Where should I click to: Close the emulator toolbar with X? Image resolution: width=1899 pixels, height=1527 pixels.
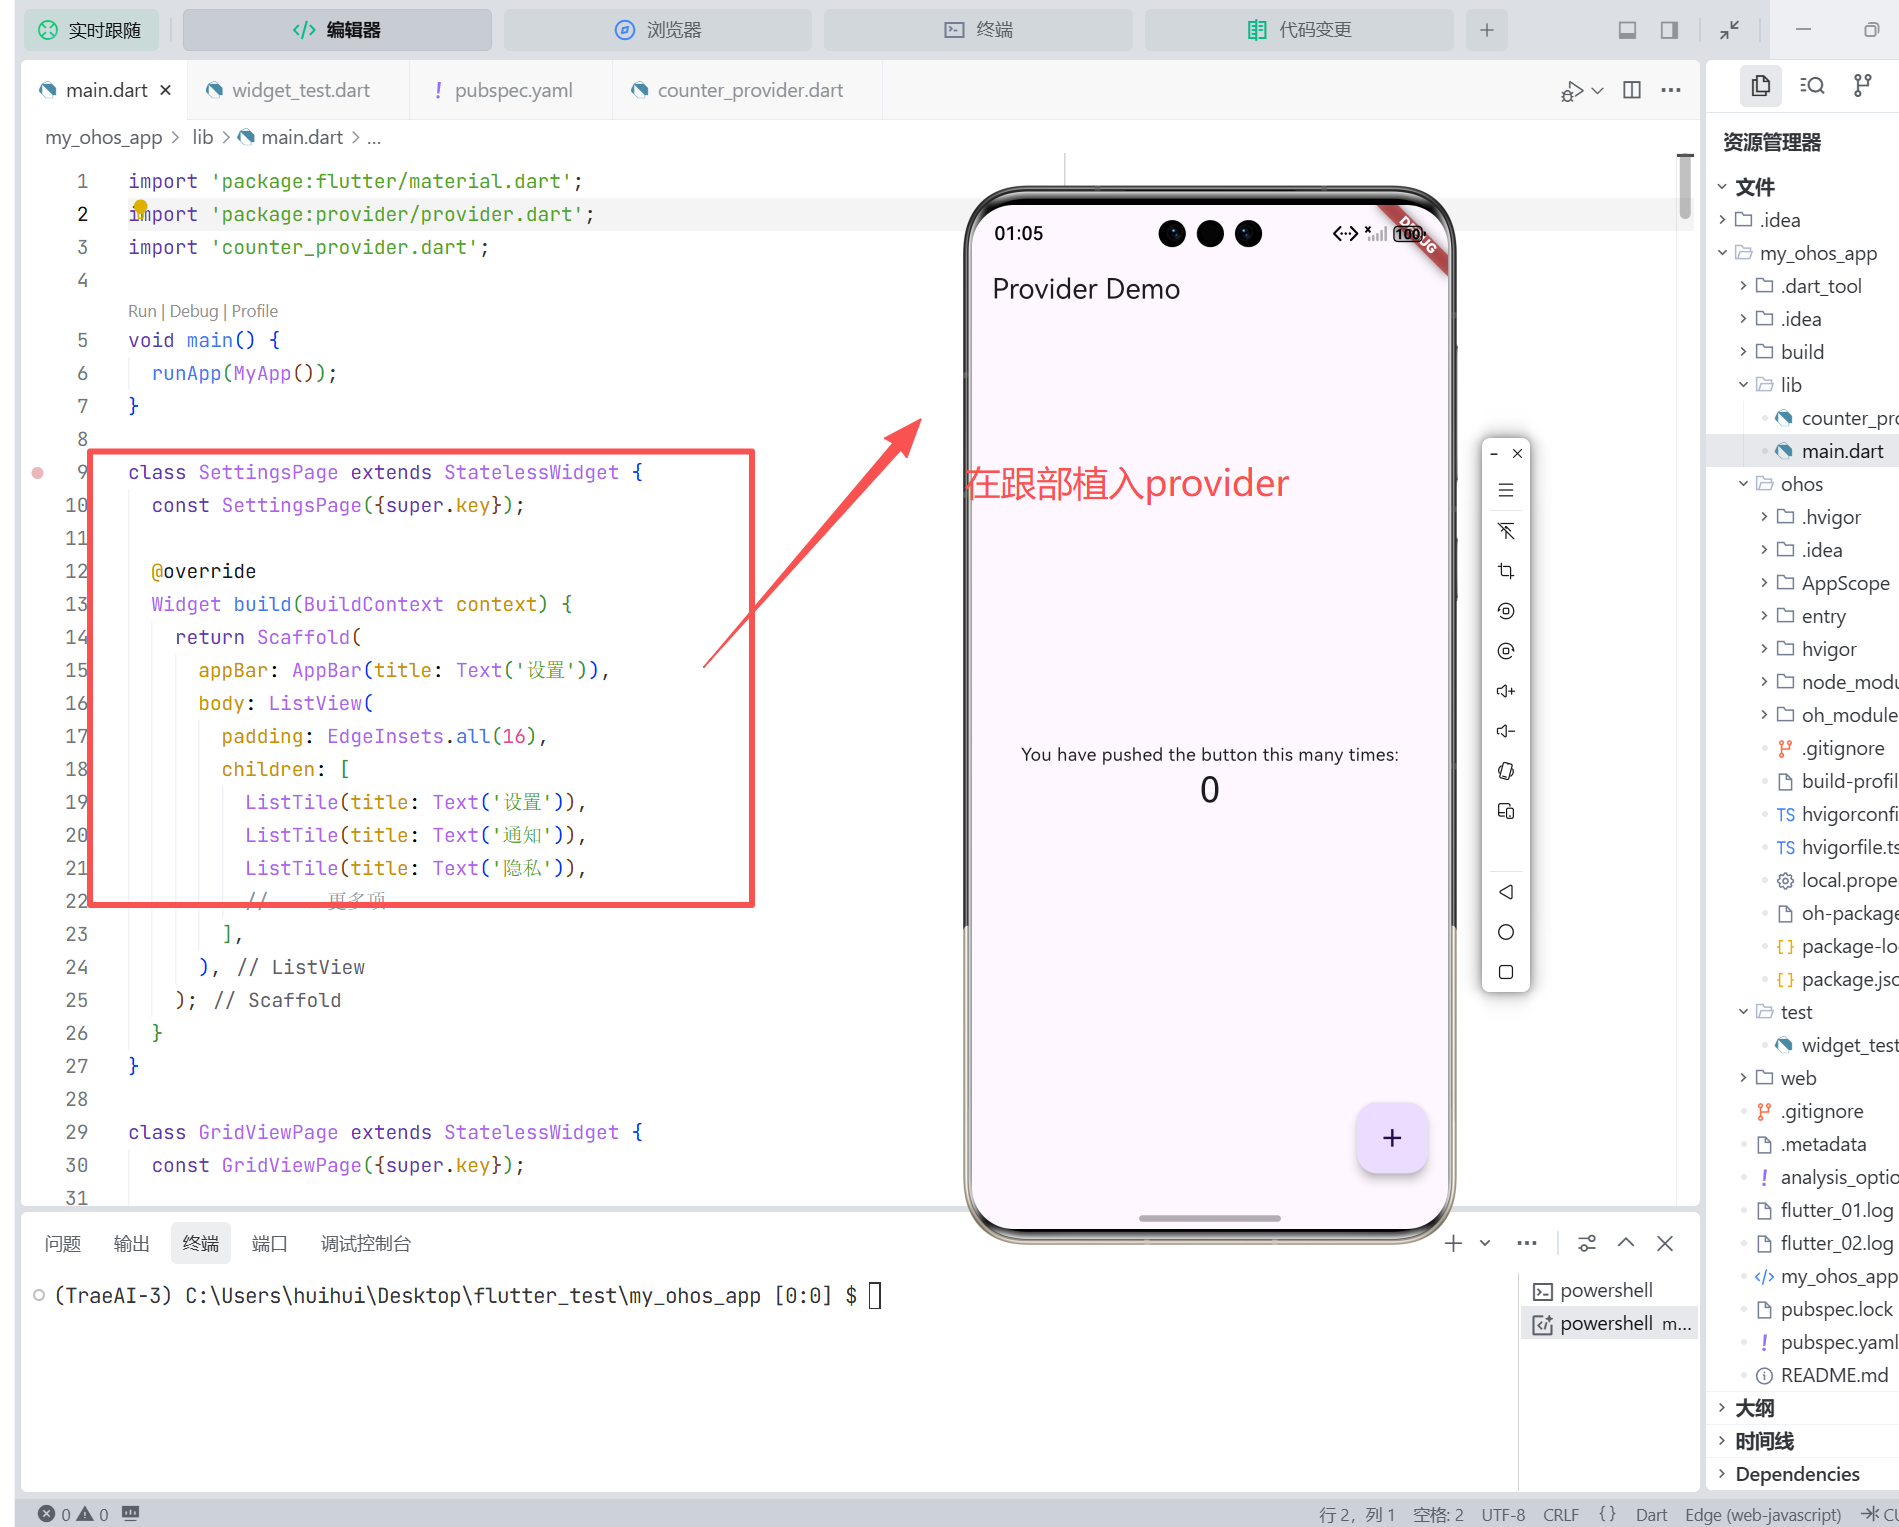(1518, 454)
